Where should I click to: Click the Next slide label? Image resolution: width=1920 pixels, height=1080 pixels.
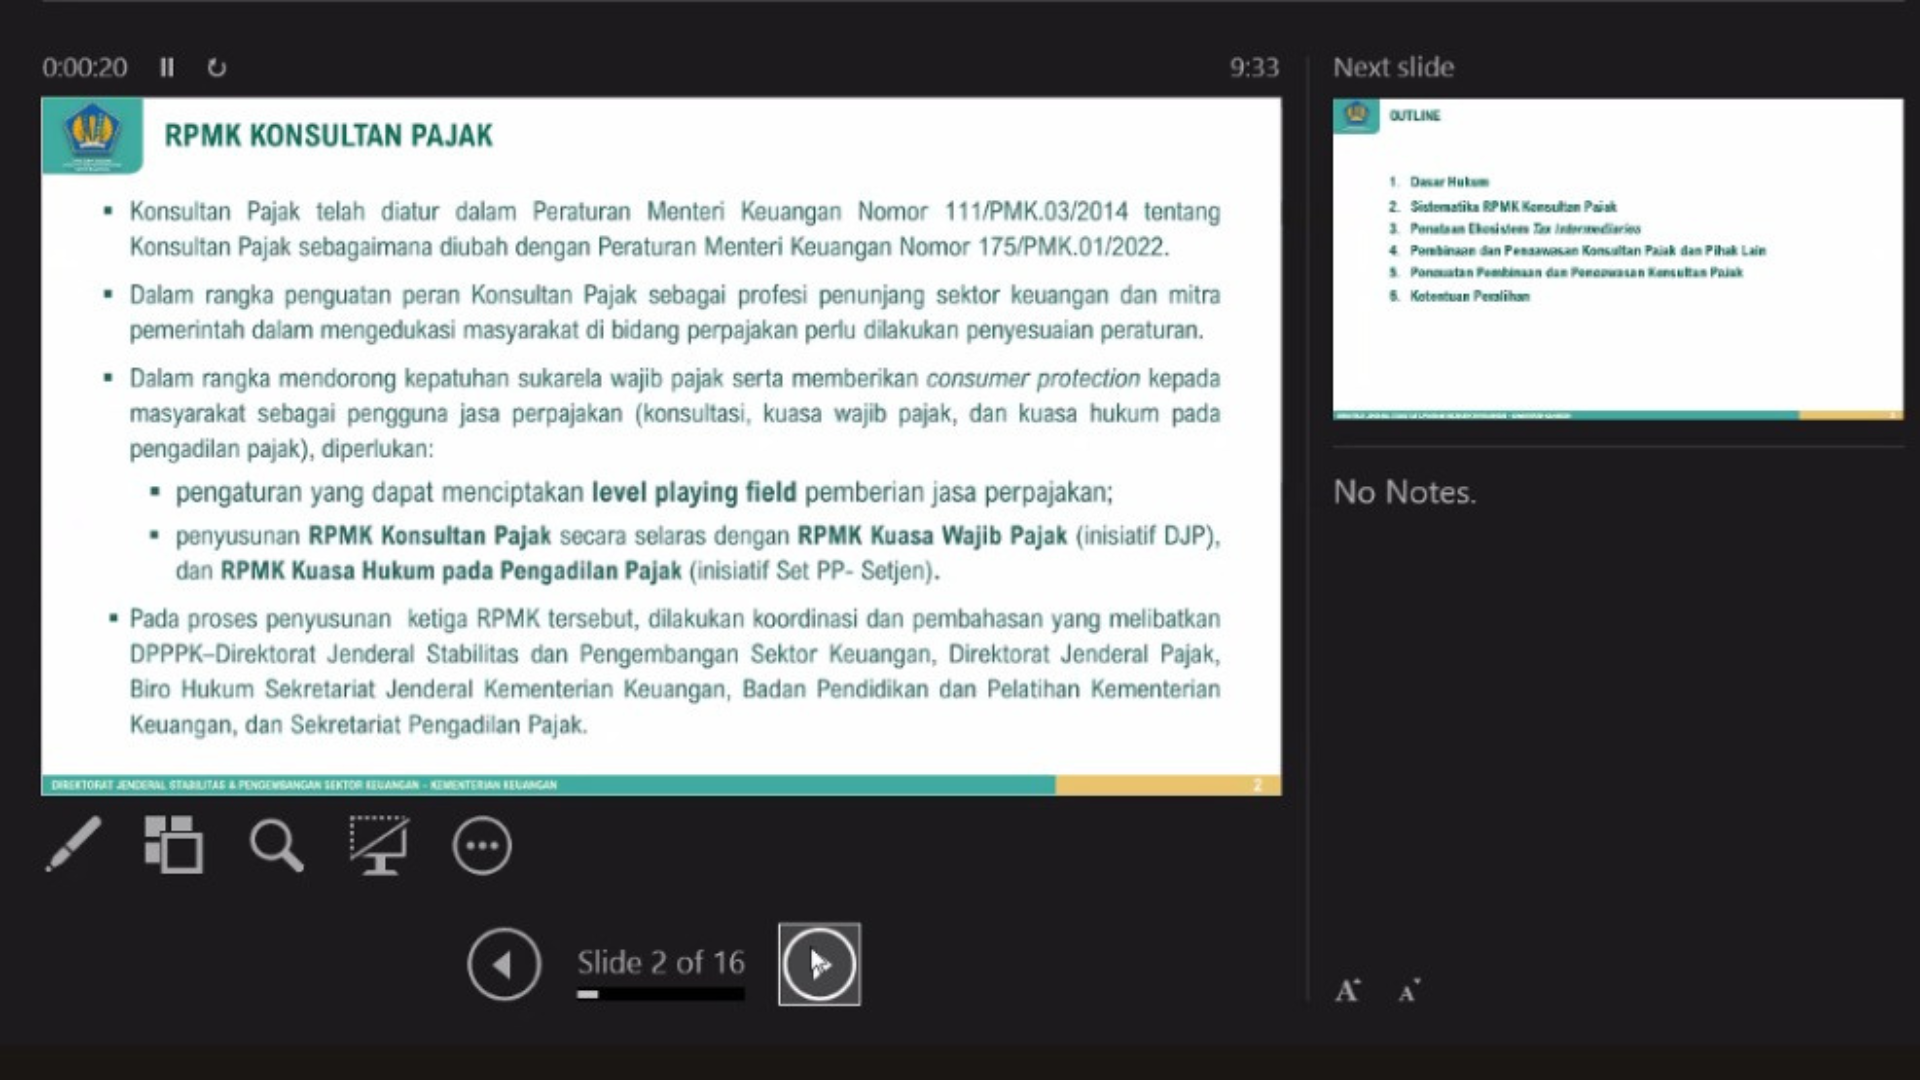pos(1393,67)
